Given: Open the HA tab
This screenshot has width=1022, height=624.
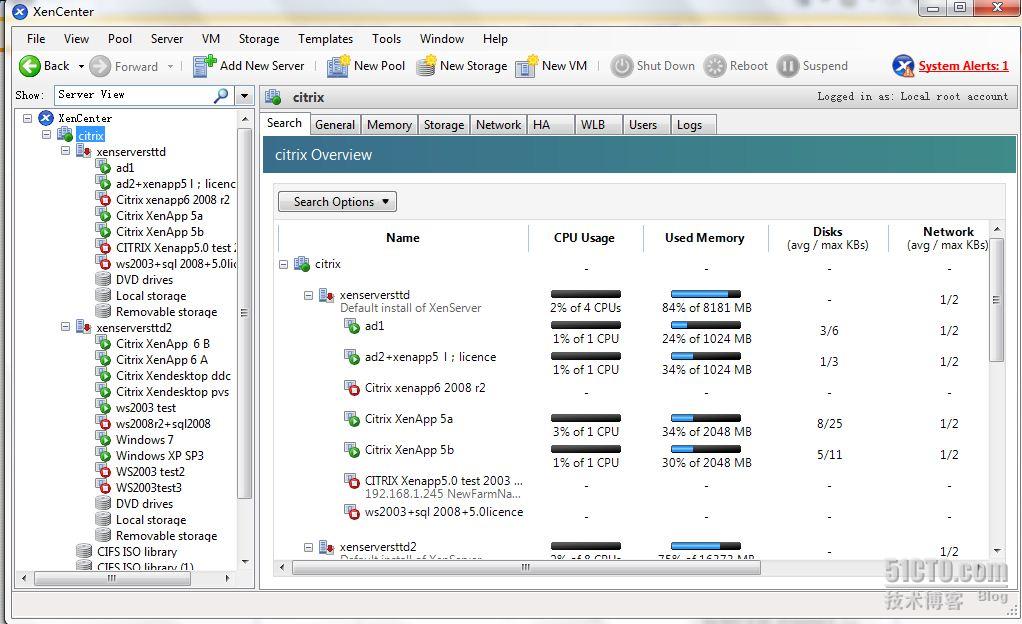Looking at the screenshot, I should coord(550,125).
